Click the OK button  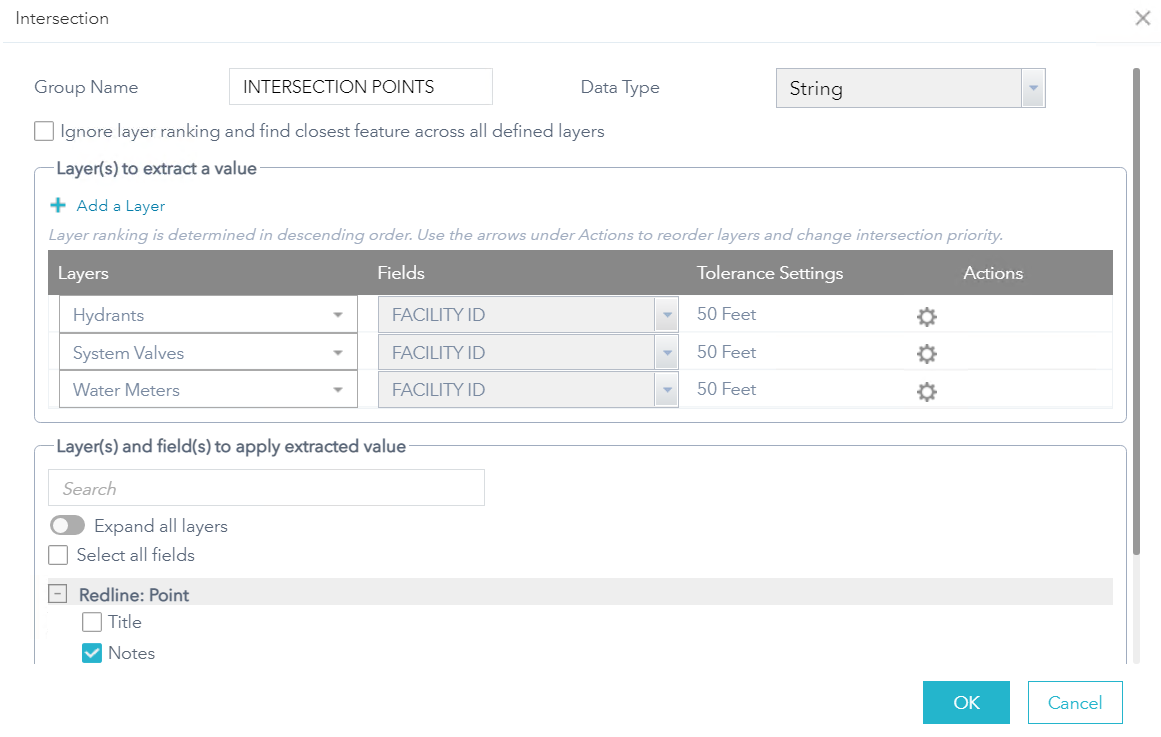coord(966,703)
